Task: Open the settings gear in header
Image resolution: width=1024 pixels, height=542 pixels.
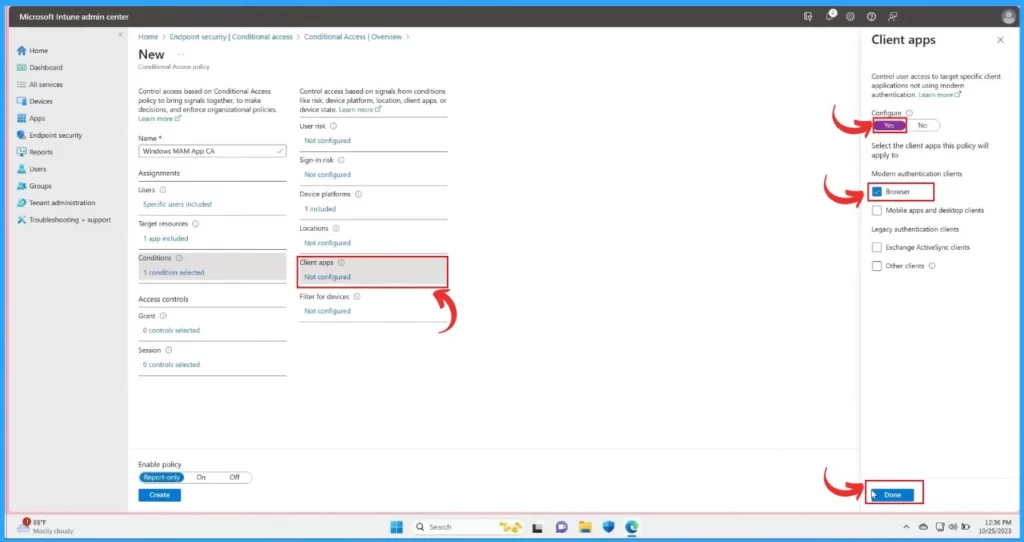Action: click(850, 16)
